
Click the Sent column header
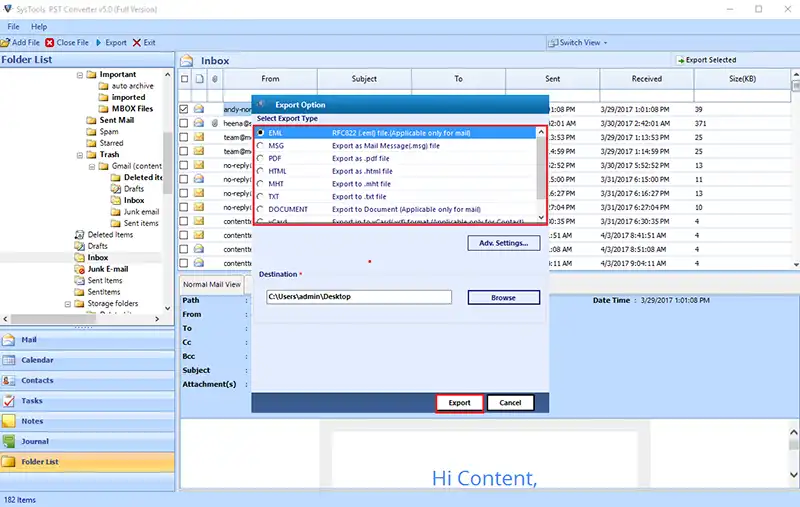pyautogui.click(x=553, y=79)
